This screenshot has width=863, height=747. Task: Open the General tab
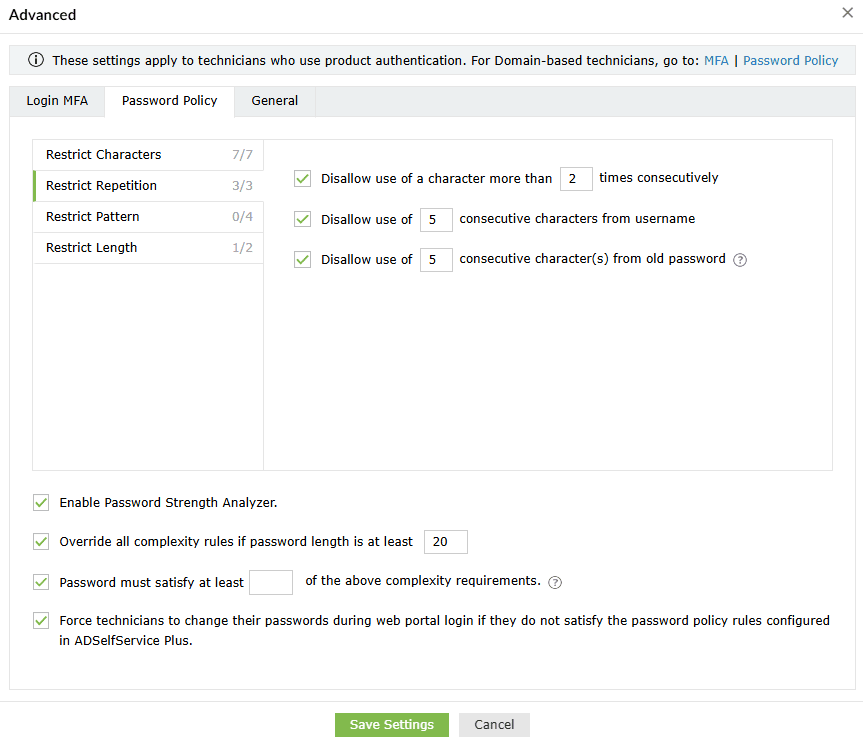[274, 101]
